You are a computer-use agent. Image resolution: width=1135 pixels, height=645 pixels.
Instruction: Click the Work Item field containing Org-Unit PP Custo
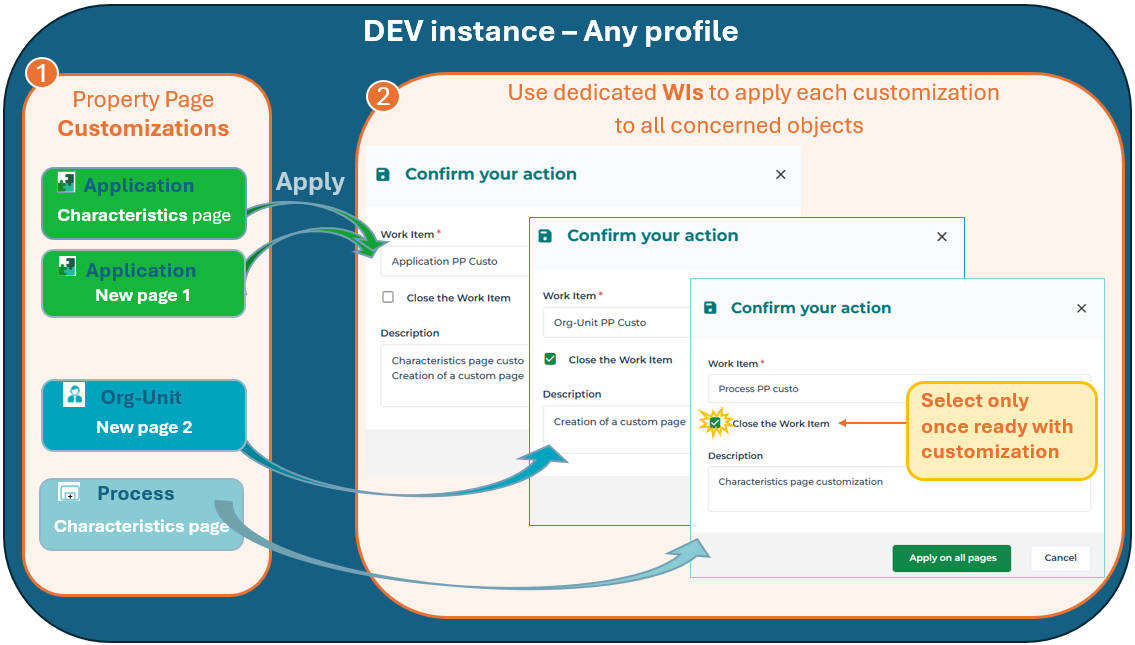tap(615, 323)
